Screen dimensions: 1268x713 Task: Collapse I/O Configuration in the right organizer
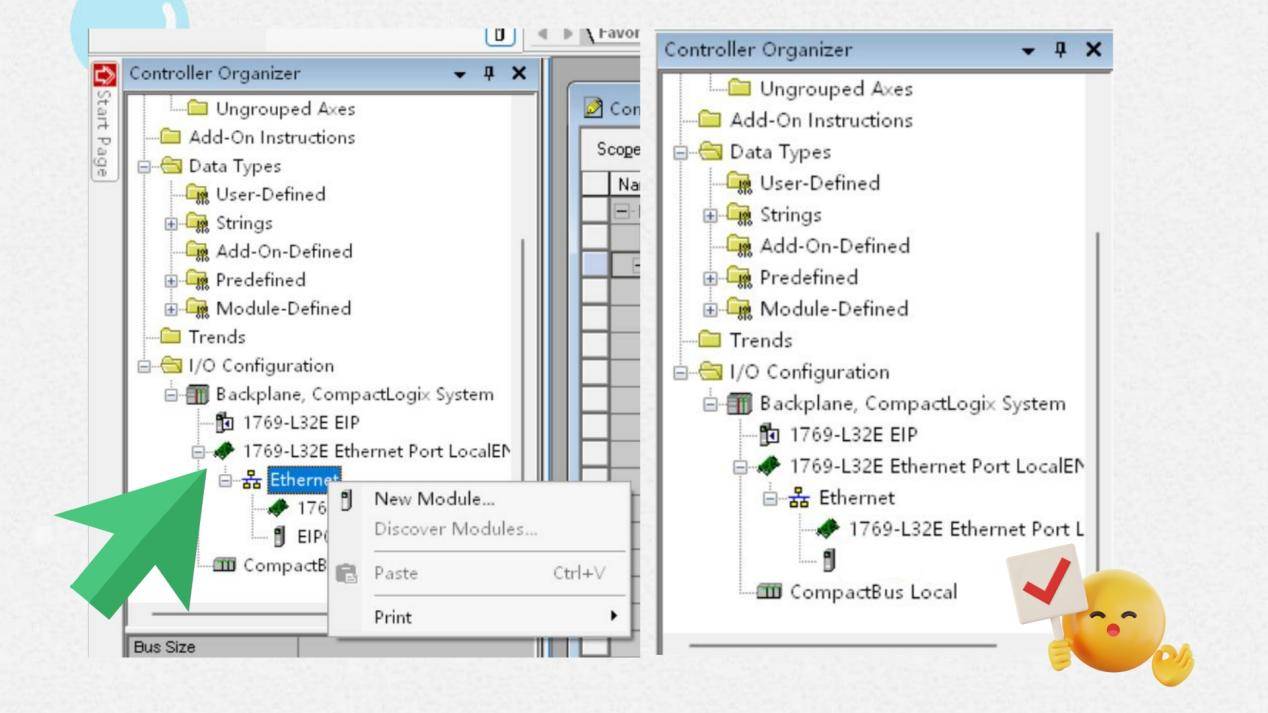(681, 373)
